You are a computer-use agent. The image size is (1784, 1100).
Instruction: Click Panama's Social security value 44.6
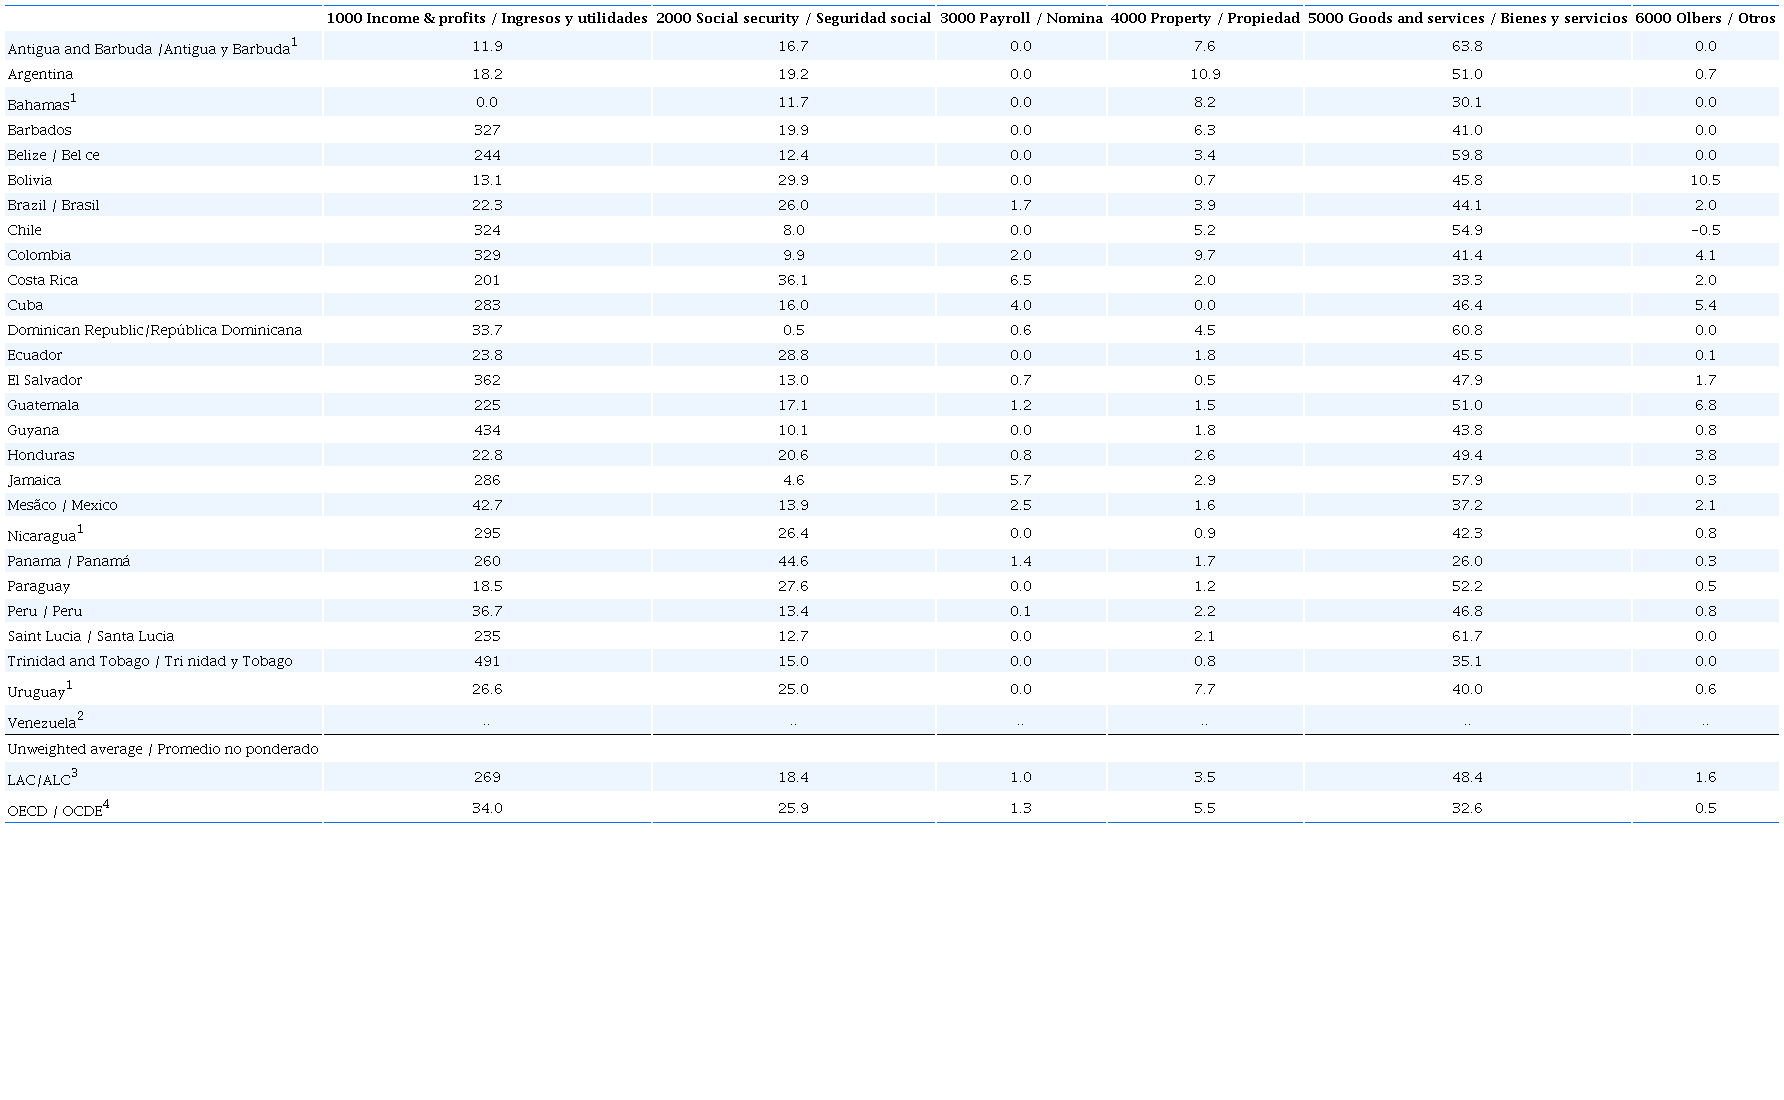[793, 561]
